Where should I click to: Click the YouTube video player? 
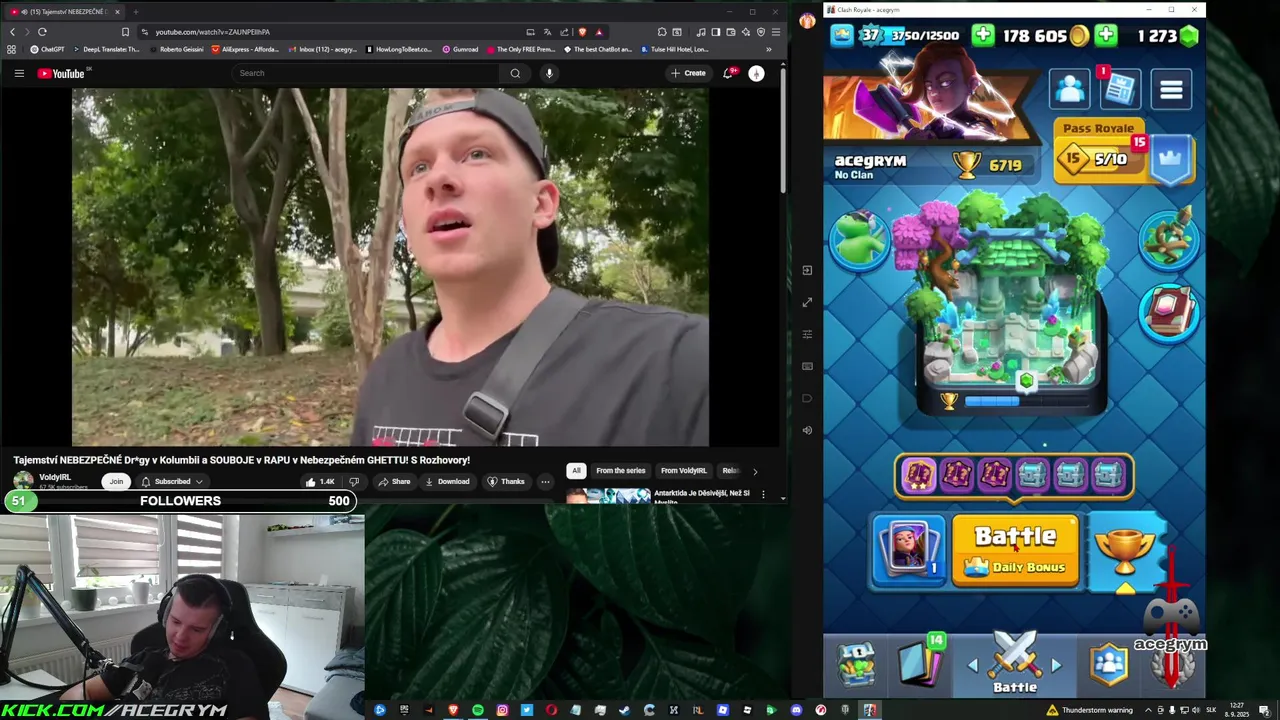(390, 266)
